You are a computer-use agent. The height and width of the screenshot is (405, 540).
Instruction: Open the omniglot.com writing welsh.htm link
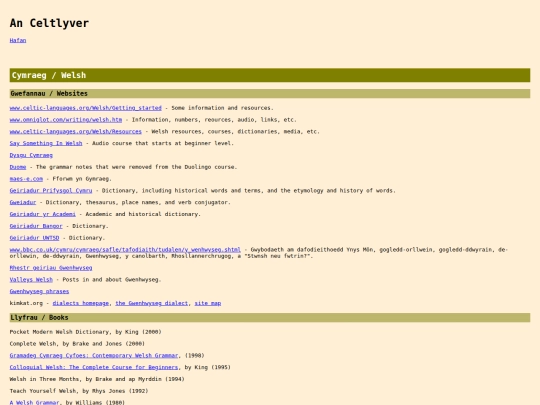coord(66,120)
